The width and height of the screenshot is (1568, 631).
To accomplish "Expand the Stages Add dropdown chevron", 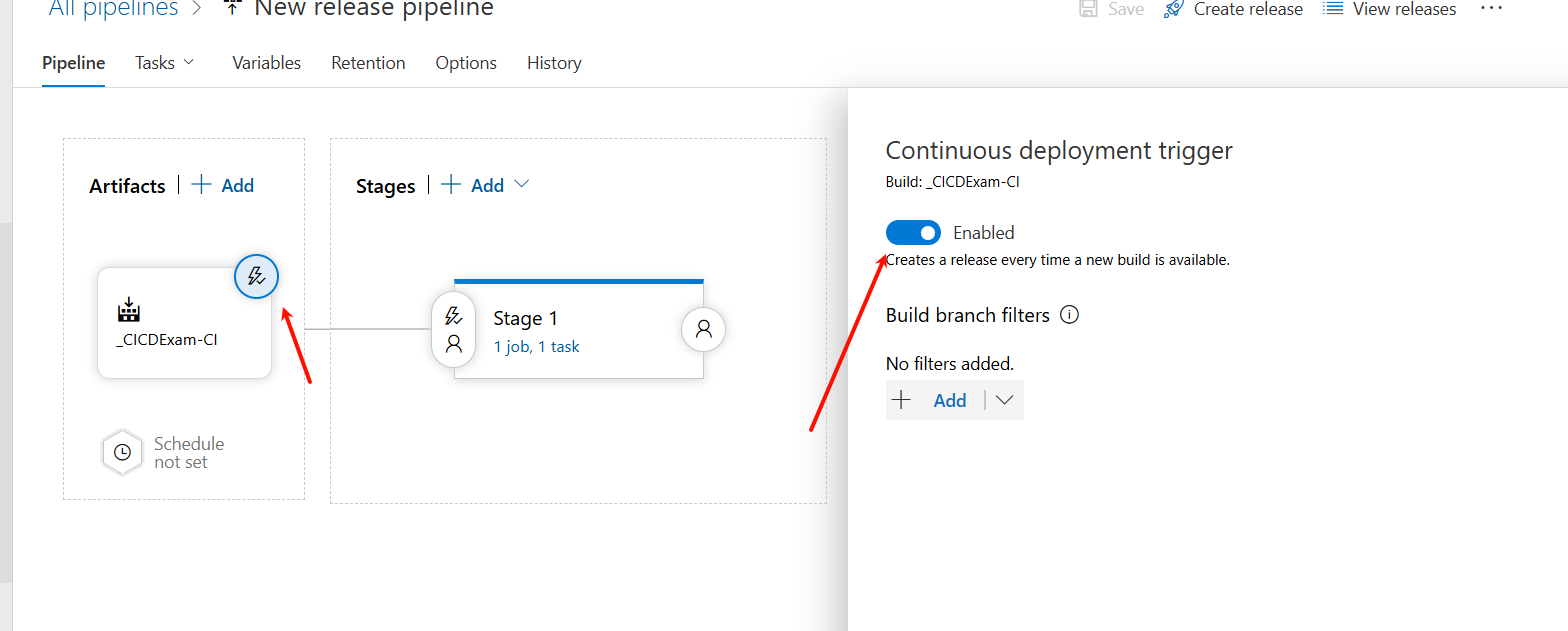I will (x=521, y=185).
